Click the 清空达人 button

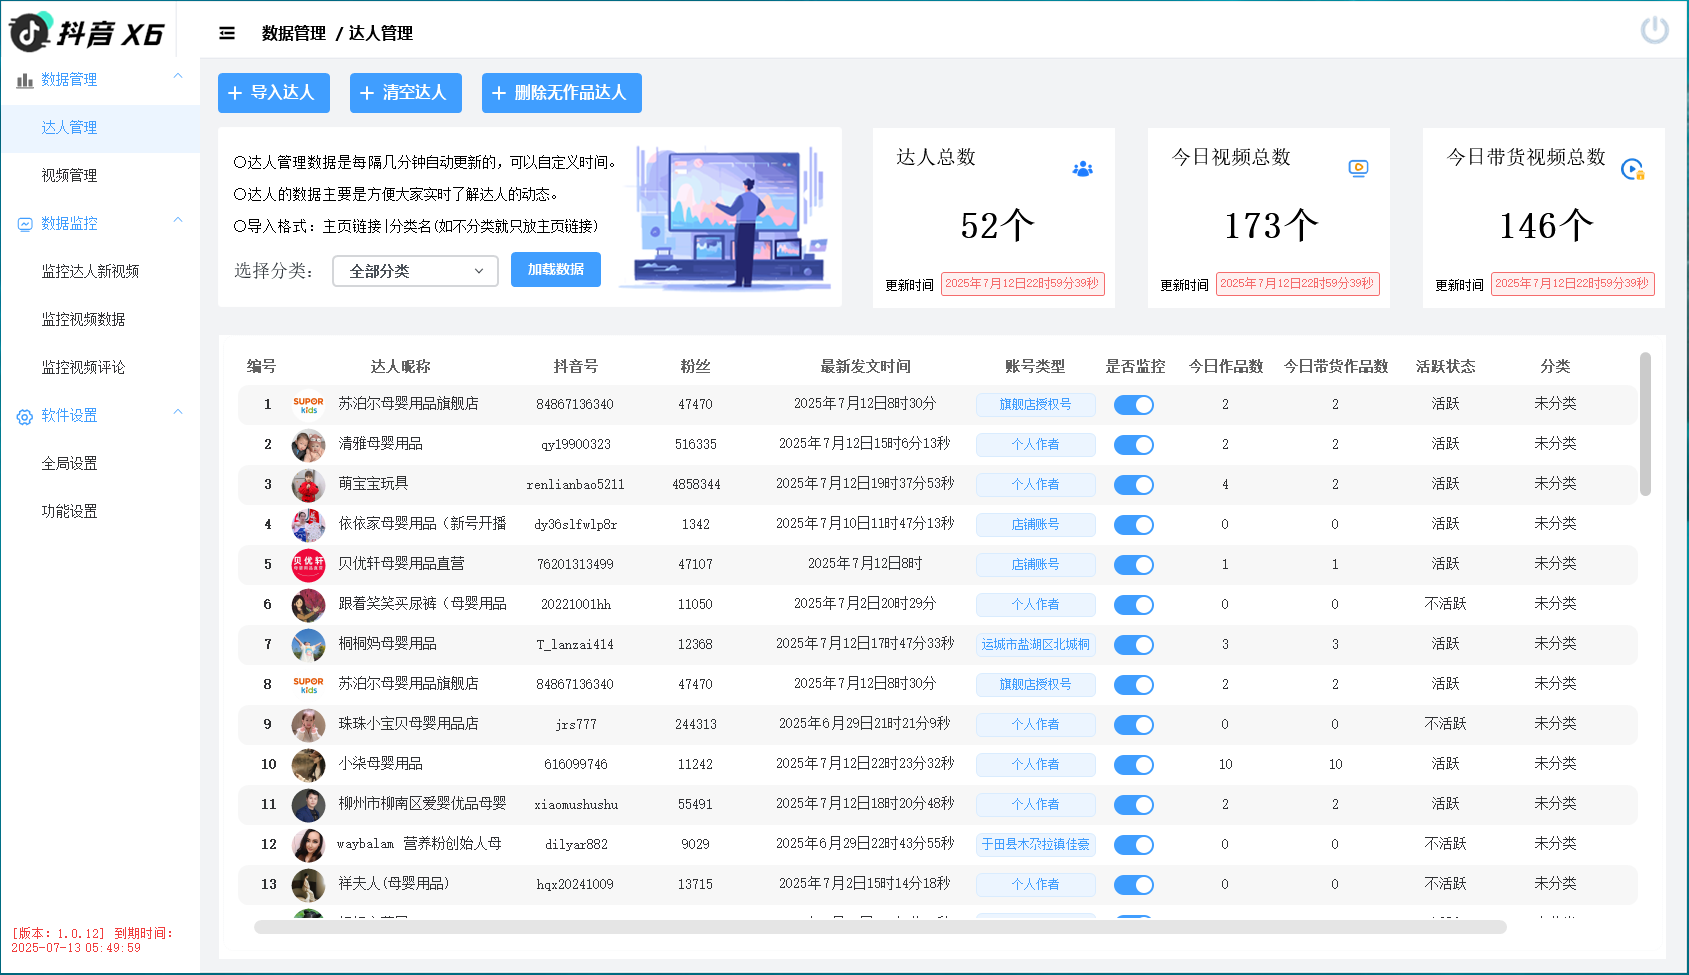coord(406,93)
